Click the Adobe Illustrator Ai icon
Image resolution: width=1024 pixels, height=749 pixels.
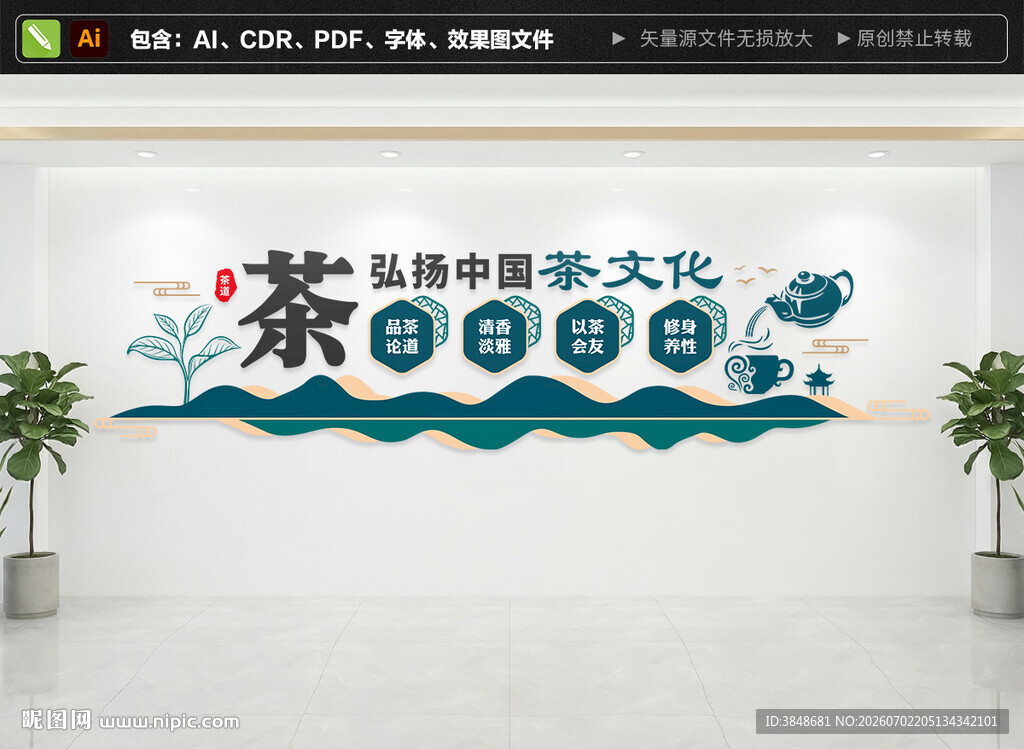(89, 39)
